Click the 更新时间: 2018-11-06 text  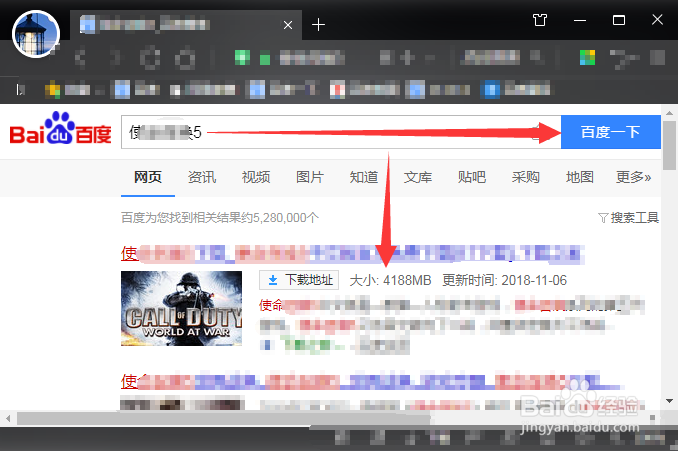point(504,280)
